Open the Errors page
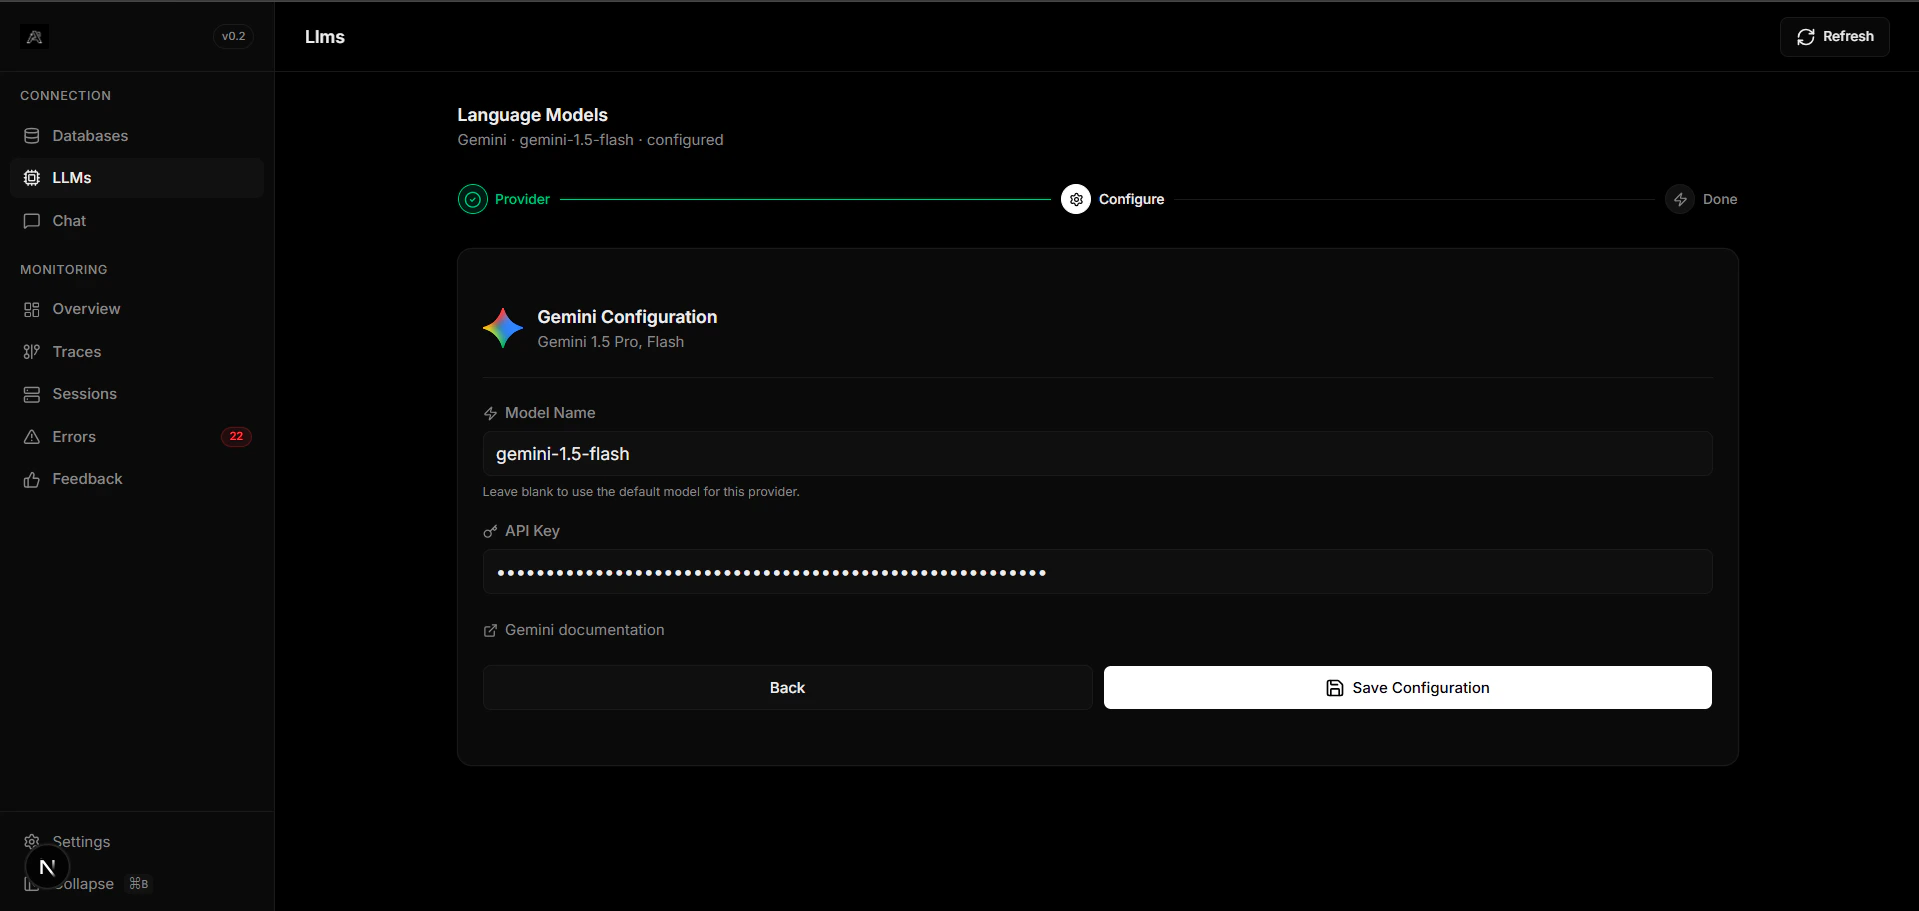This screenshot has height=911, width=1919. (x=137, y=437)
